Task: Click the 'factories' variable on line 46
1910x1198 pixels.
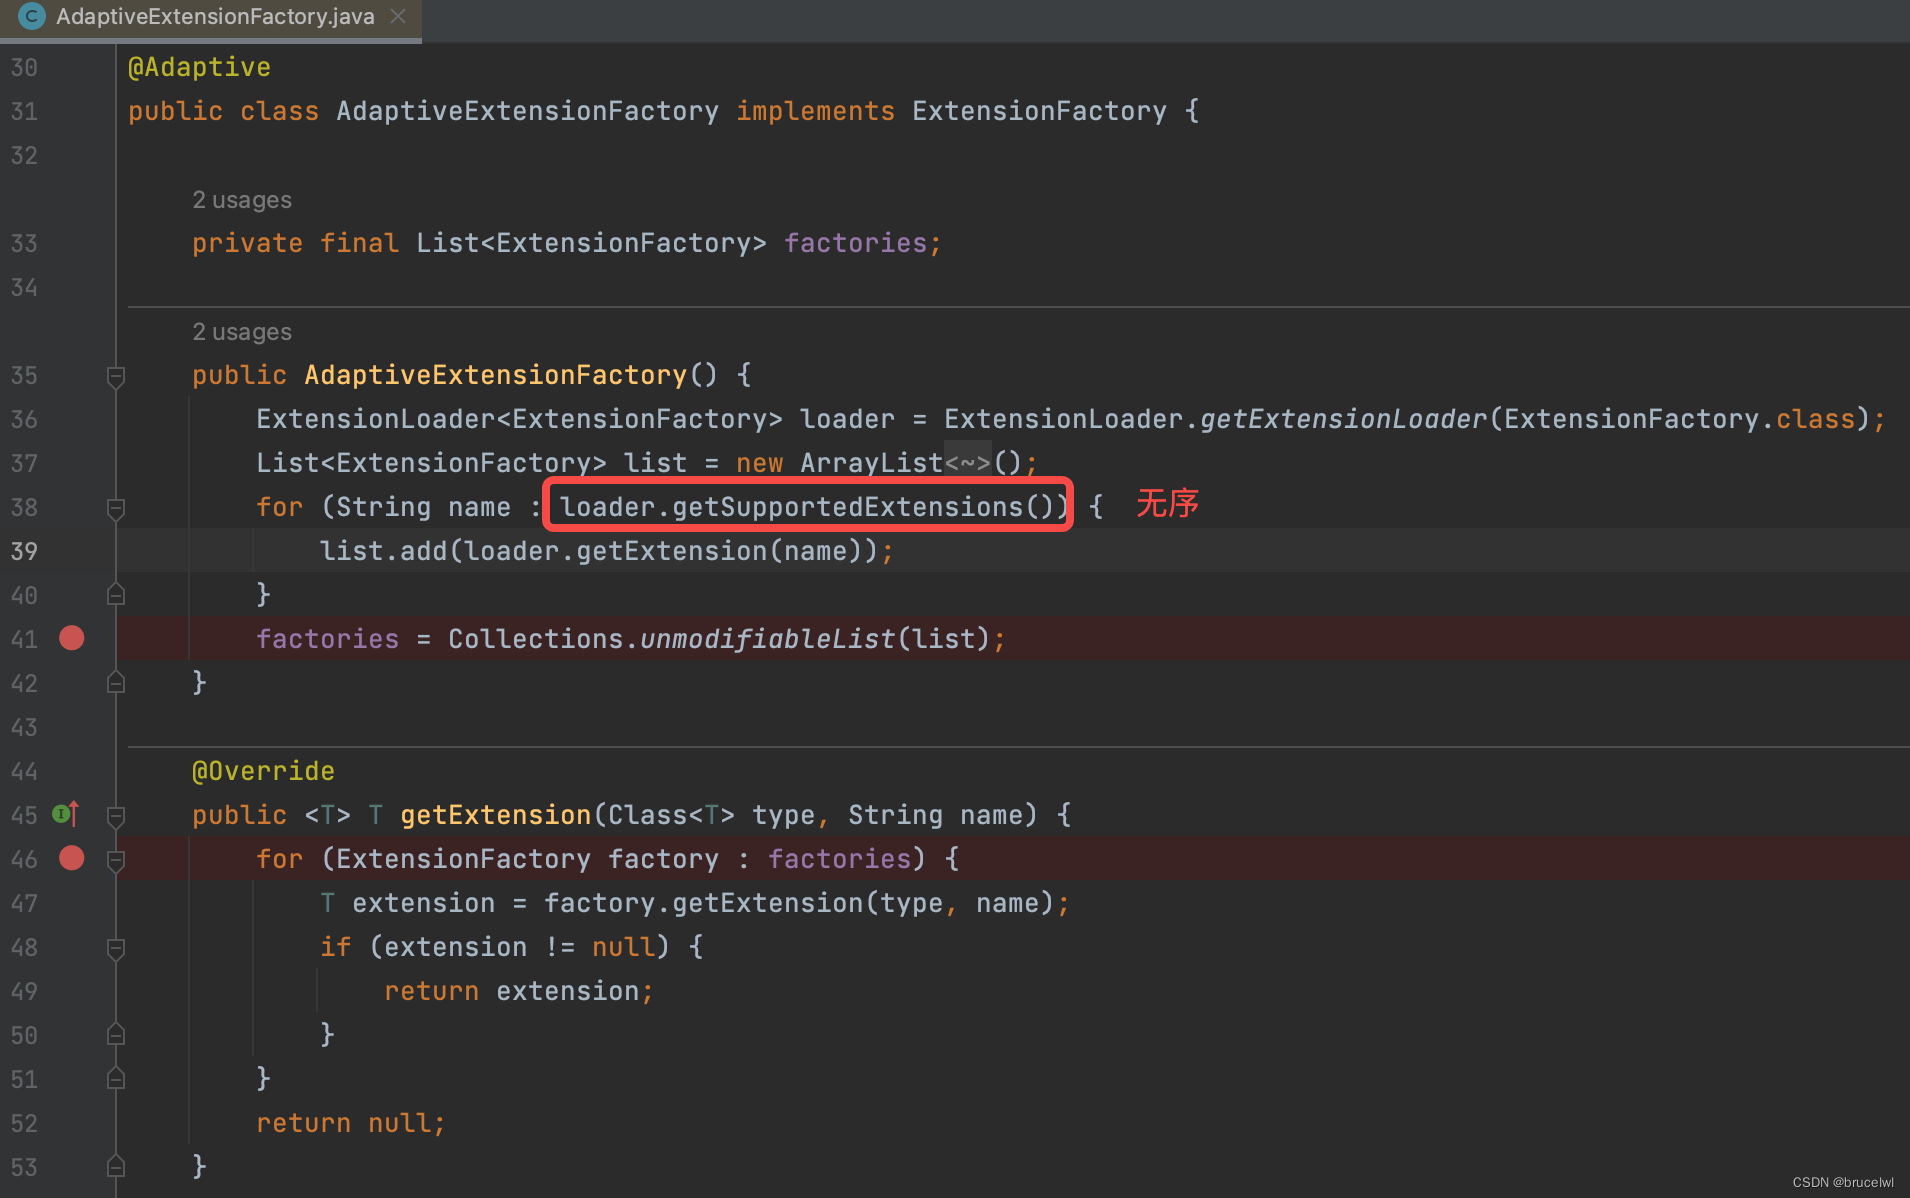Action: [x=839, y=859]
